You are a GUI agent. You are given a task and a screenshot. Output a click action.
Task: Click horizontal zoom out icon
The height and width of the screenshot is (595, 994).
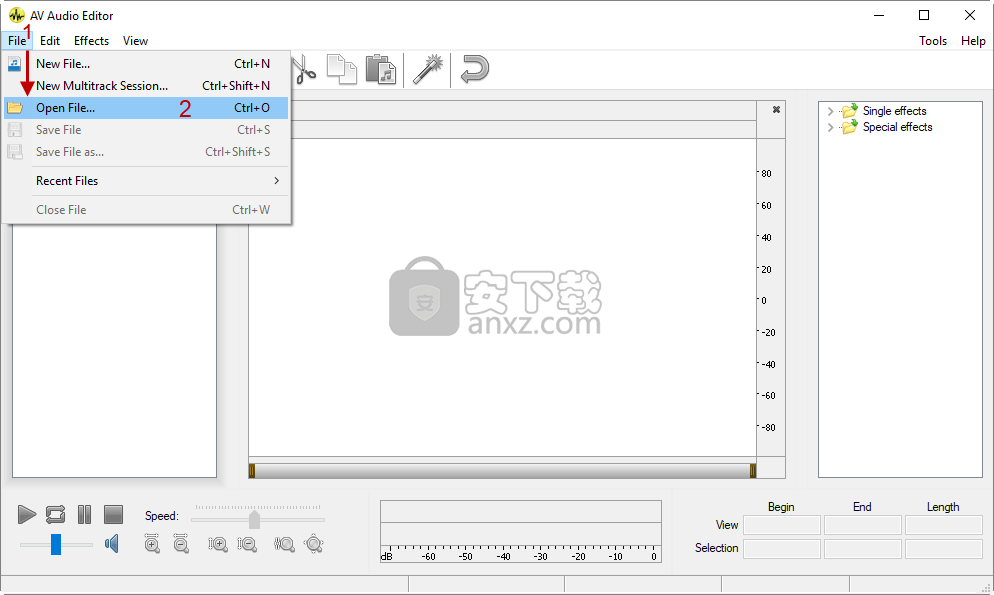[x=181, y=544]
